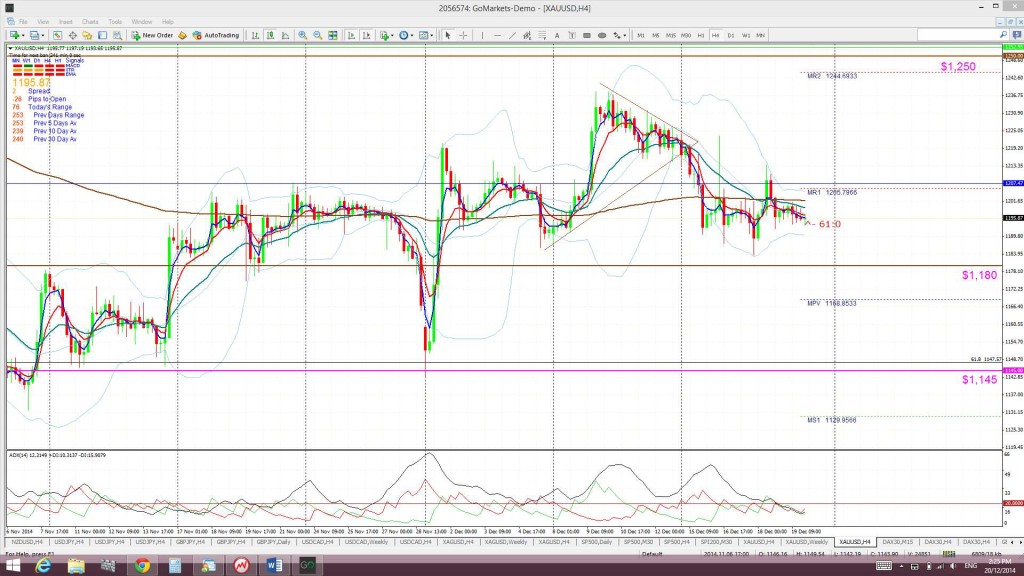
Task: Open Microsoft Word from the taskbar
Action: pyautogui.click(x=274, y=566)
